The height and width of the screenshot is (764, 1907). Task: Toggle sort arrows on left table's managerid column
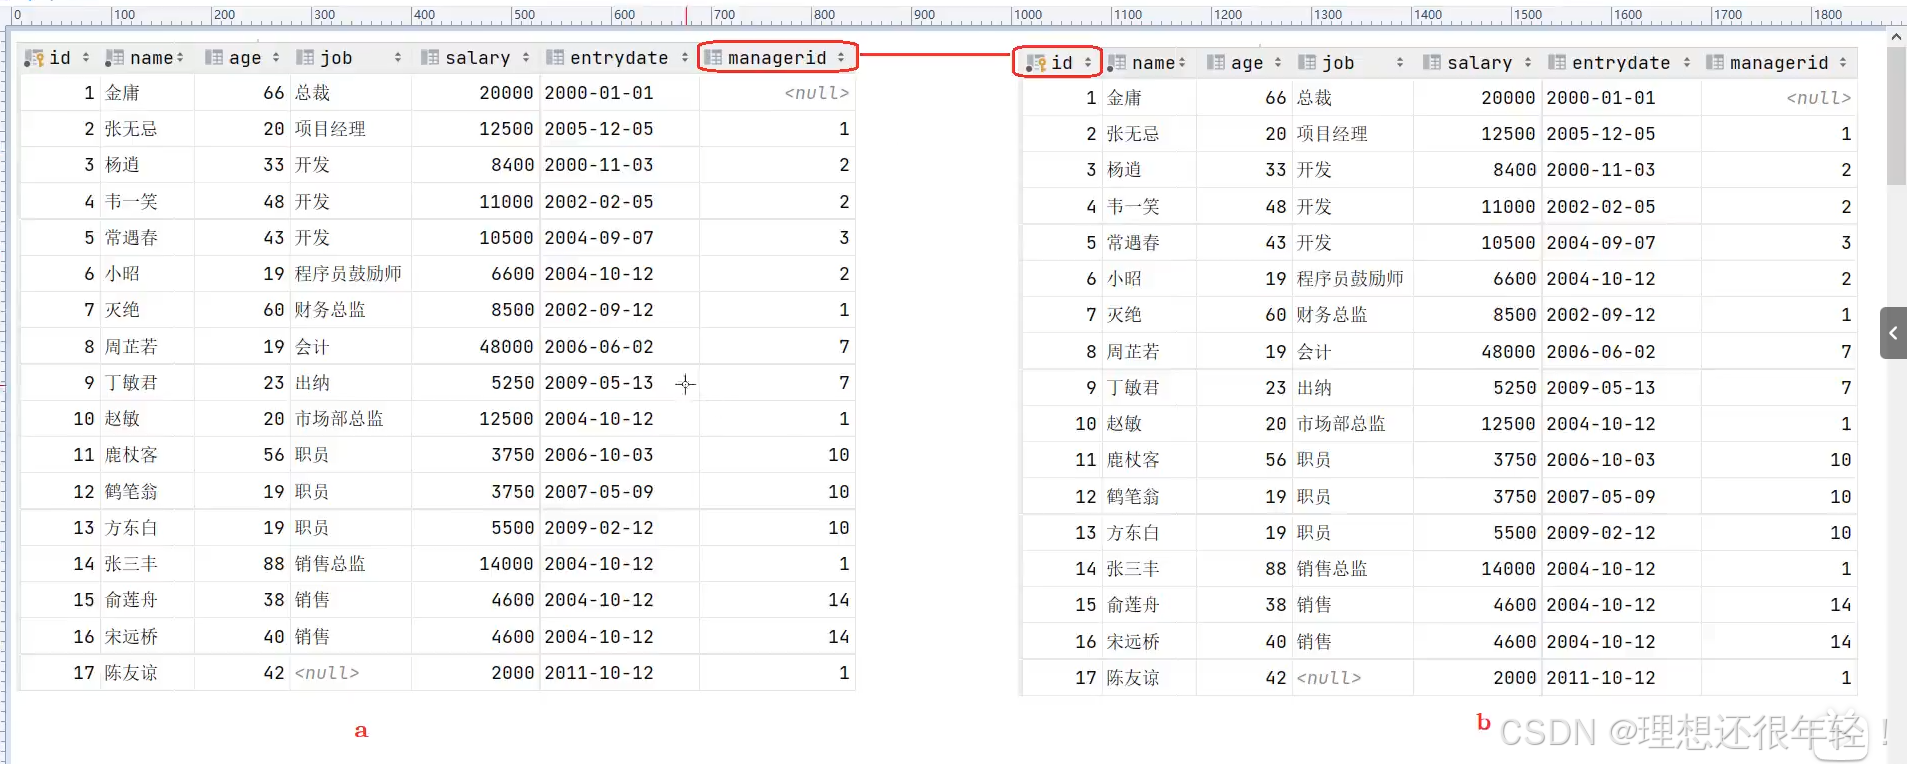841,58
